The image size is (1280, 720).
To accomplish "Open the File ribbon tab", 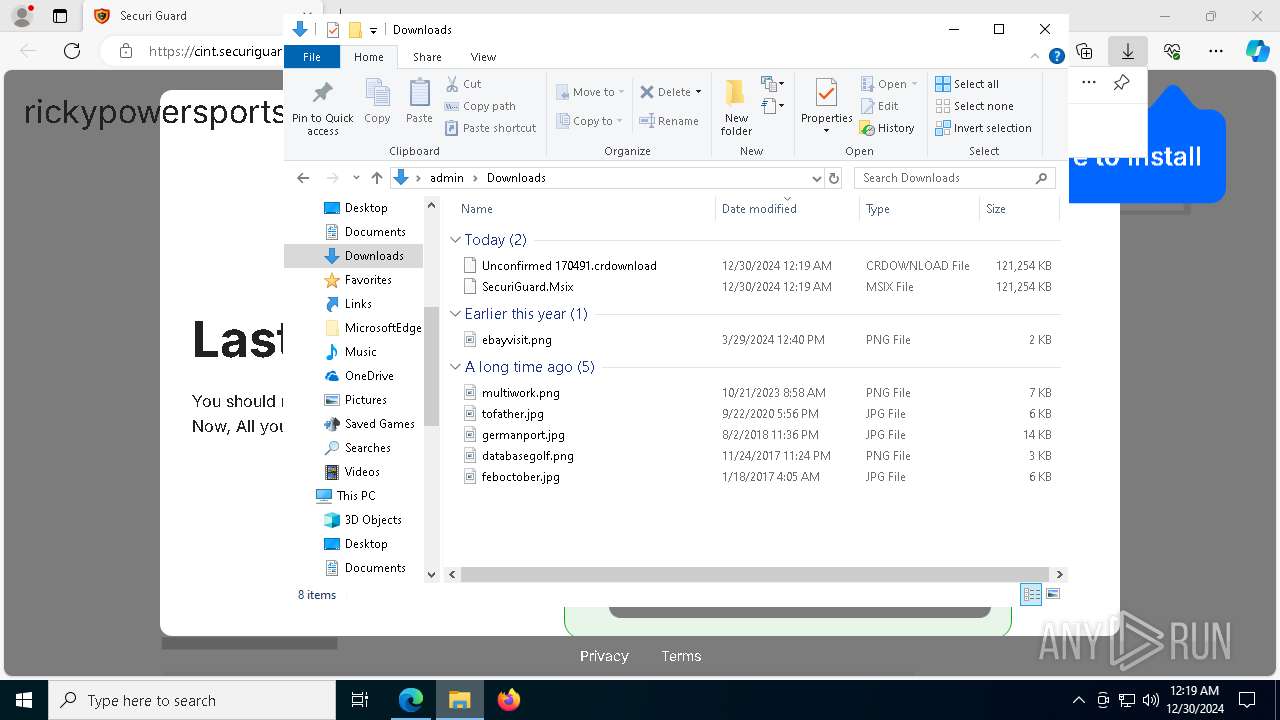I will (312, 57).
